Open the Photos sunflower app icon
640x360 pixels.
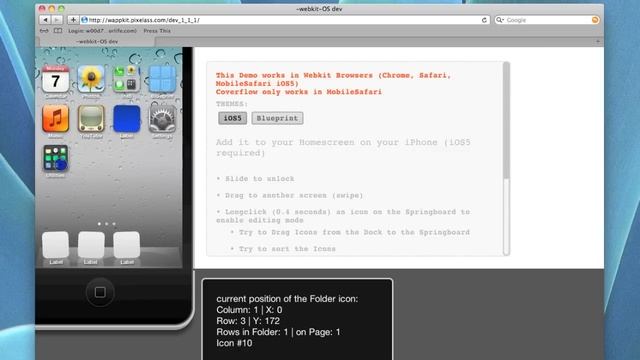coord(91,79)
